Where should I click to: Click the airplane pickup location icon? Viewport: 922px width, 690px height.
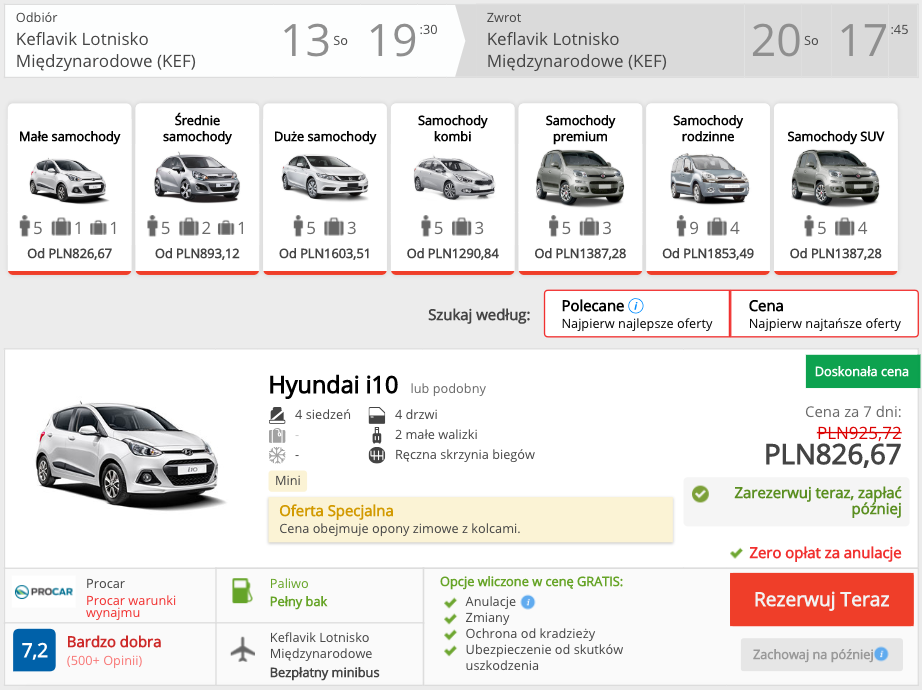pyautogui.click(x=243, y=651)
